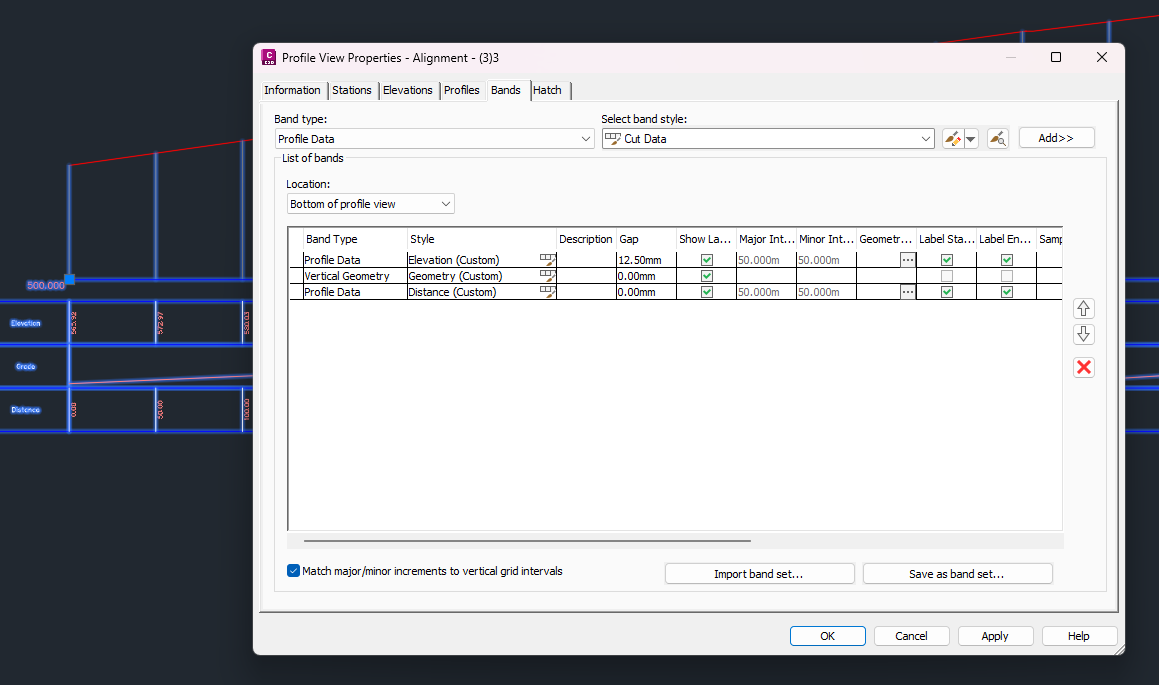The height and width of the screenshot is (685, 1159).
Task: Click the Grade band label in drawing
Action: (26, 367)
